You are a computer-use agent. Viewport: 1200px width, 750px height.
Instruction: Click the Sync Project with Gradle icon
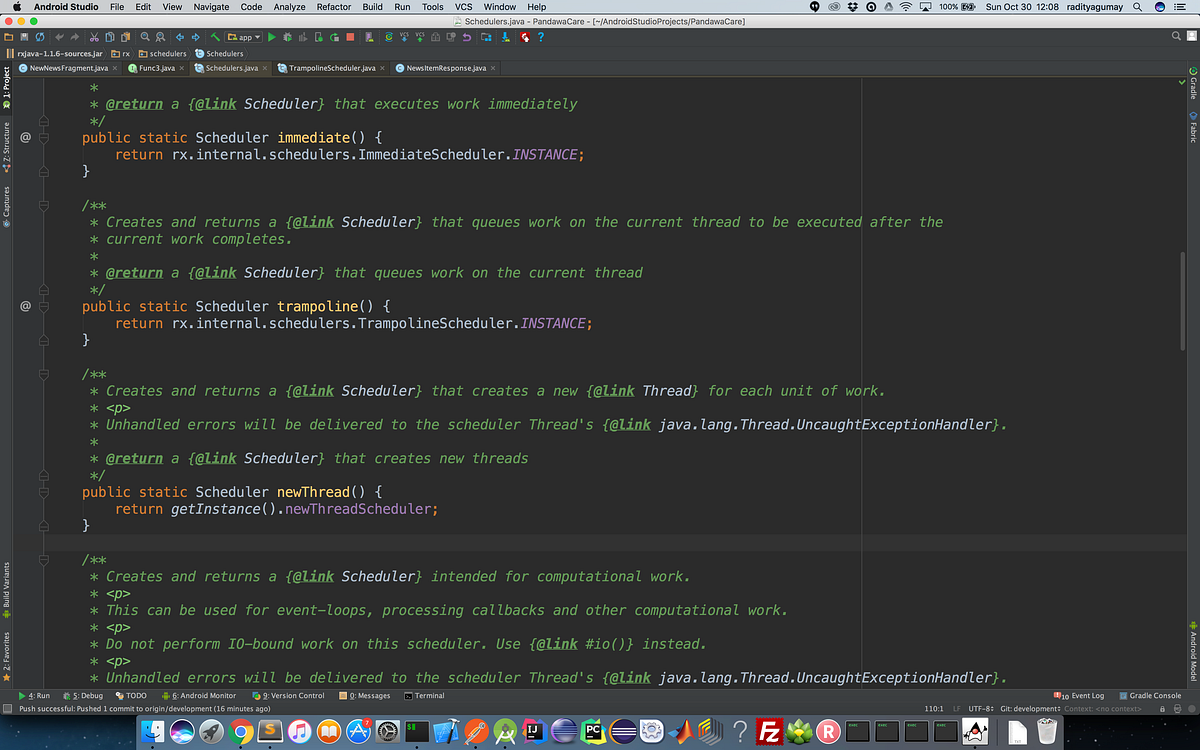389,37
